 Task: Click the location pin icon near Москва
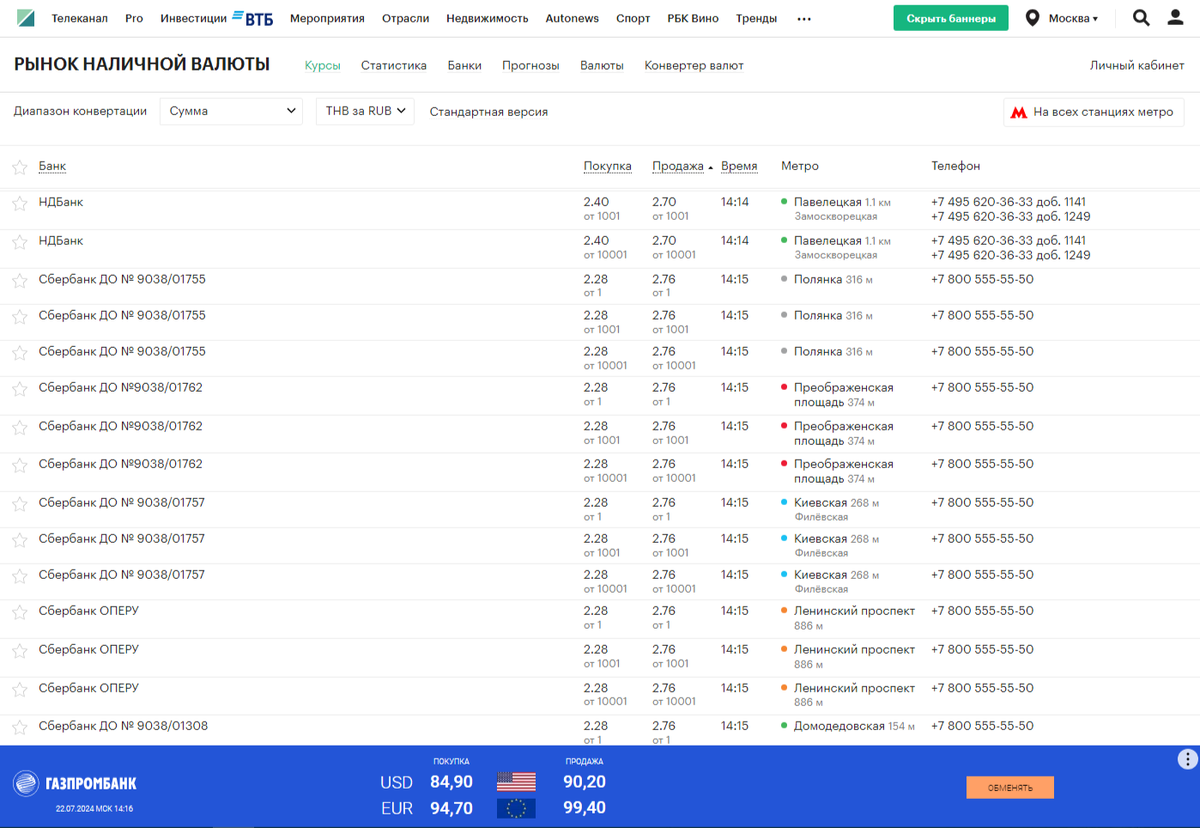click(x=1032, y=18)
